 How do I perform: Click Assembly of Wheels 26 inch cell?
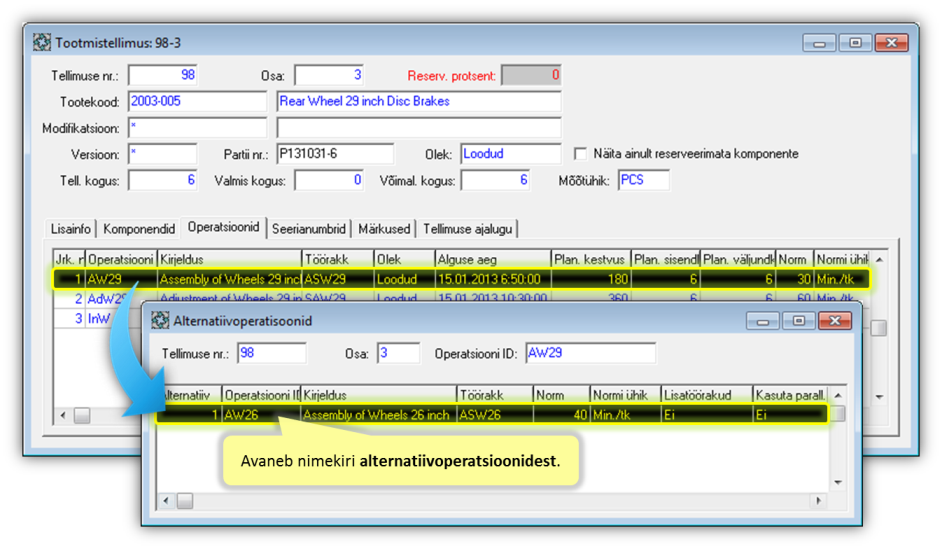coord(378,414)
